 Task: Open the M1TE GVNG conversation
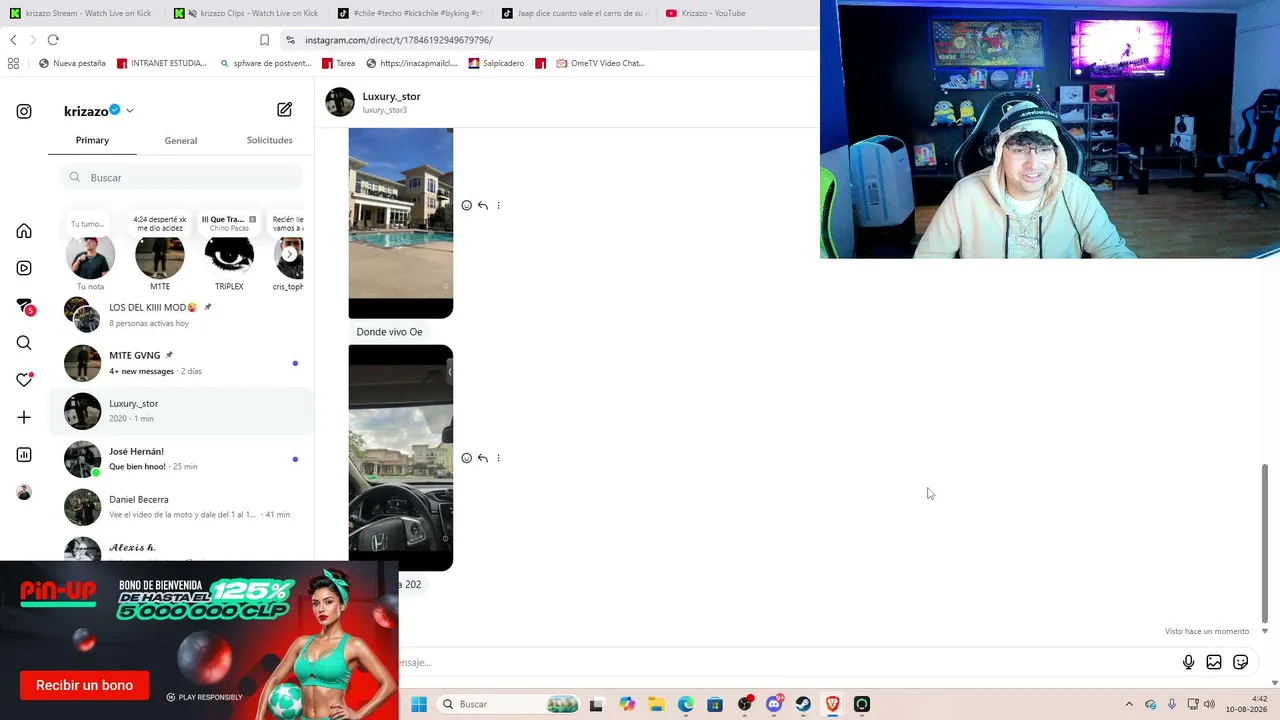[181, 363]
